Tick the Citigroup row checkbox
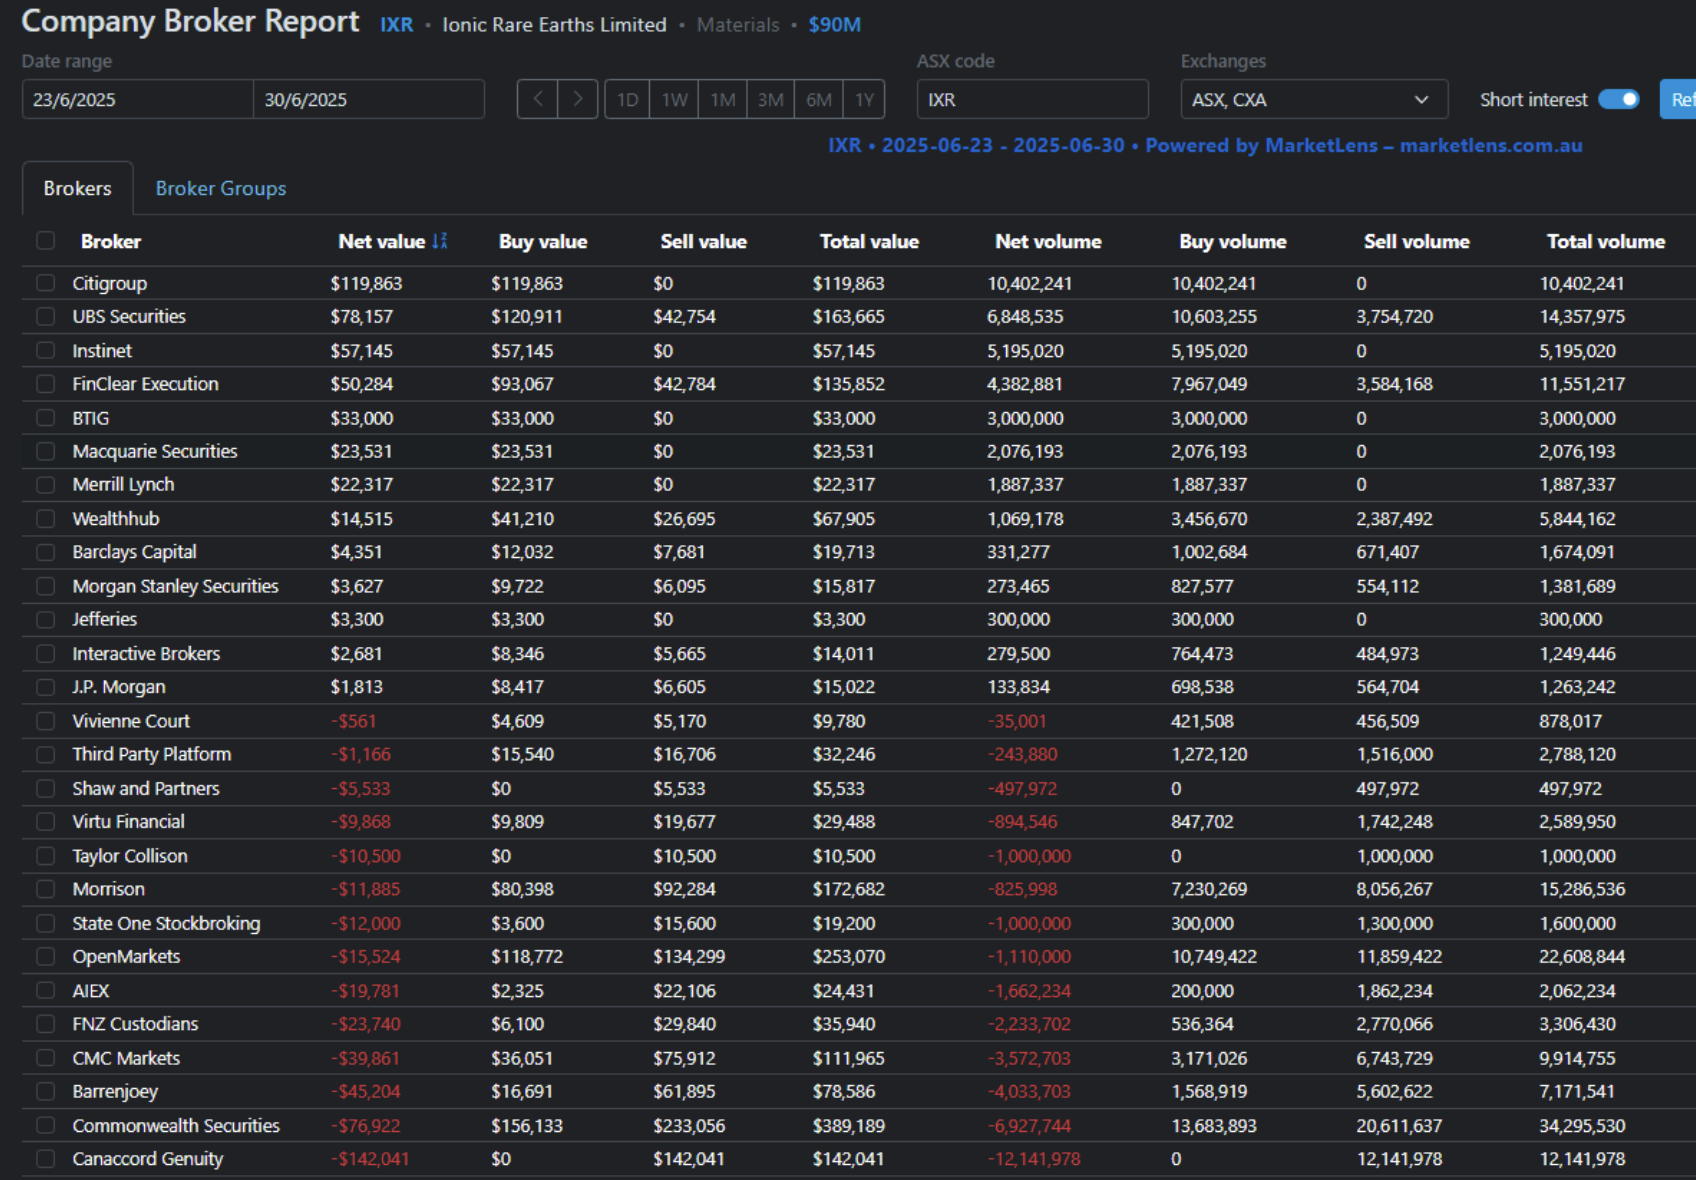The height and width of the screenshot is (1180, 1696). pos(45,283)
